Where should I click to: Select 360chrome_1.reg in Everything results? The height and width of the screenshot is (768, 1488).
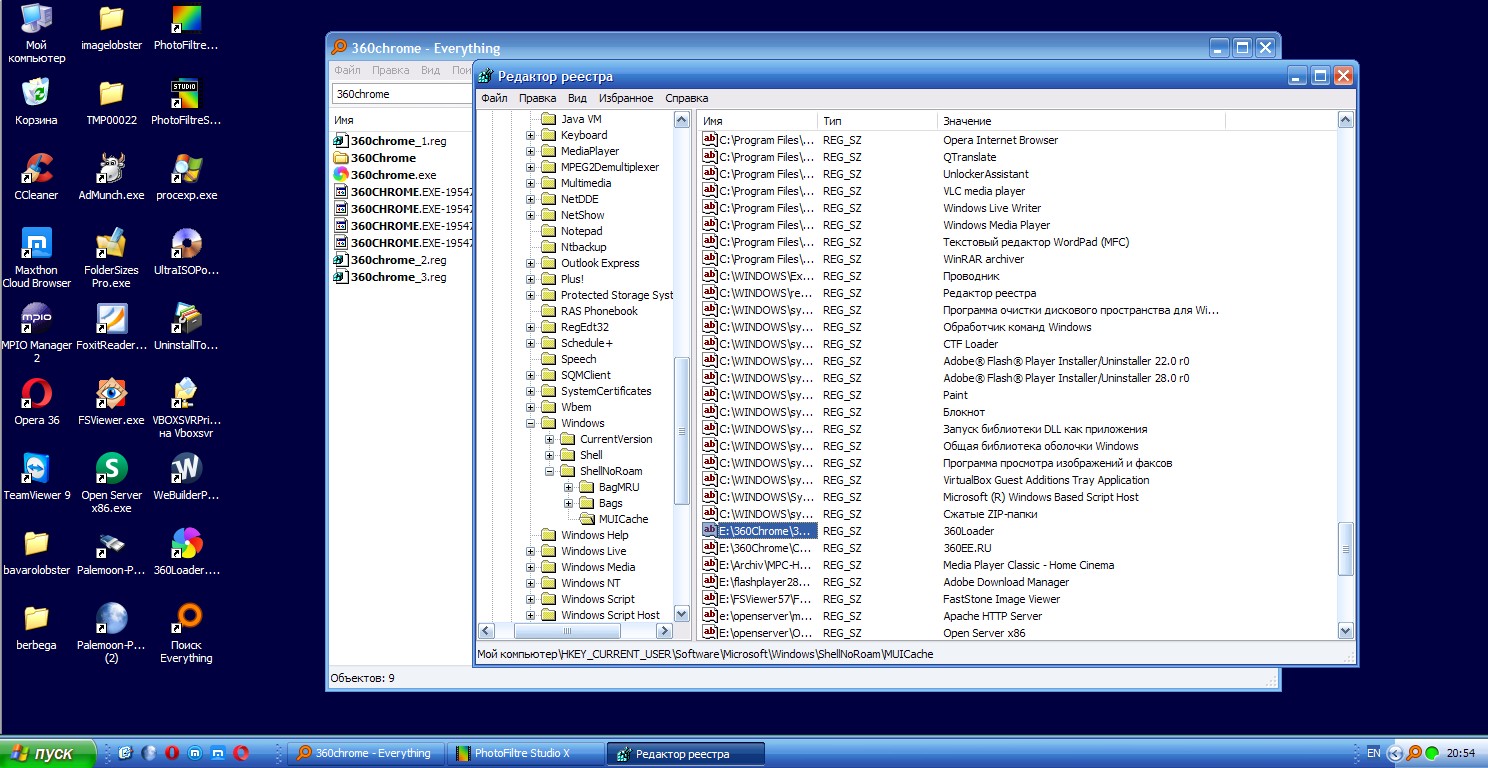click(x=398, y=141)
